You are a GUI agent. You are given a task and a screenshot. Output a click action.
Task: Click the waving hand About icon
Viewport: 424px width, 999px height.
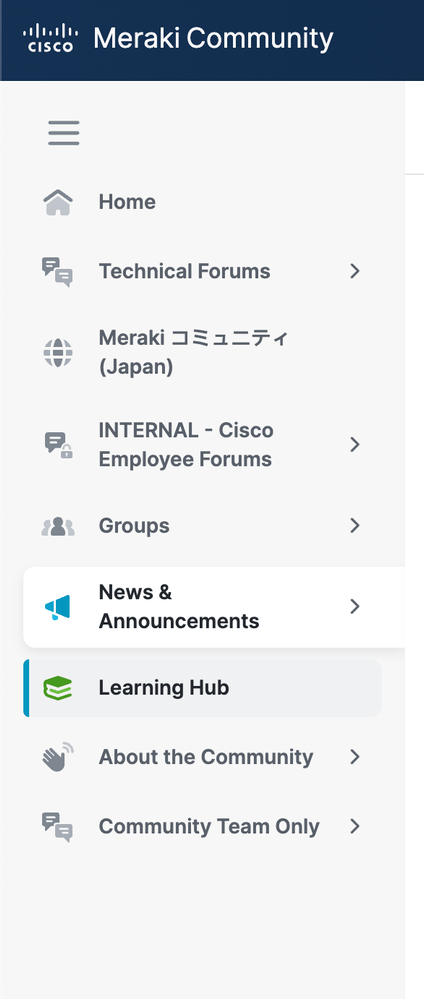(x=58, y=757)
